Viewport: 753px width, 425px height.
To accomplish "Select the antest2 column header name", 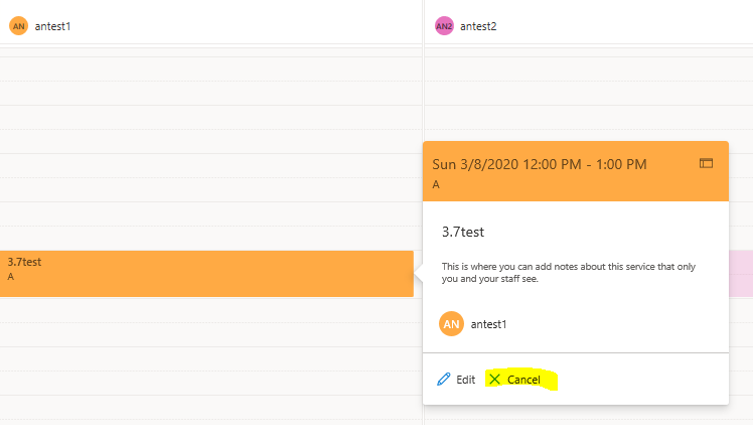I will click(x=478, y=26).
